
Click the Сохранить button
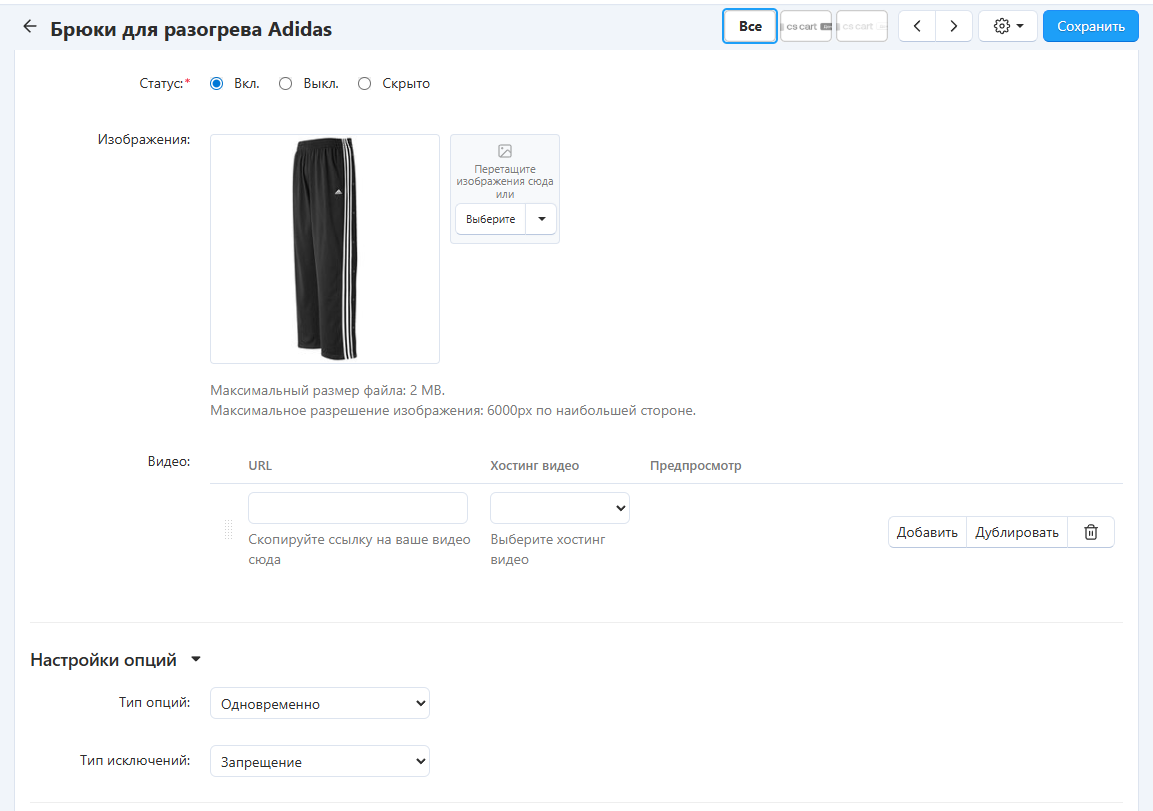pos(1090,26)
